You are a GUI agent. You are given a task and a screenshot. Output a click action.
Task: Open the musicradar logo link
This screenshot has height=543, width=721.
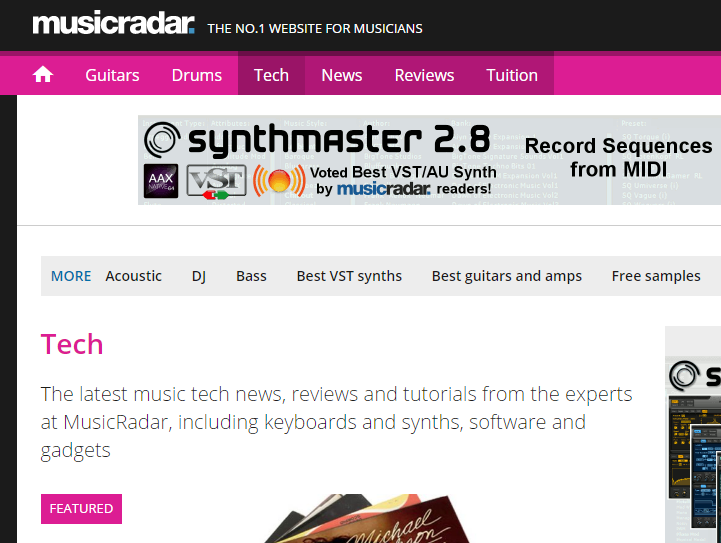click(x=114, y=23)
